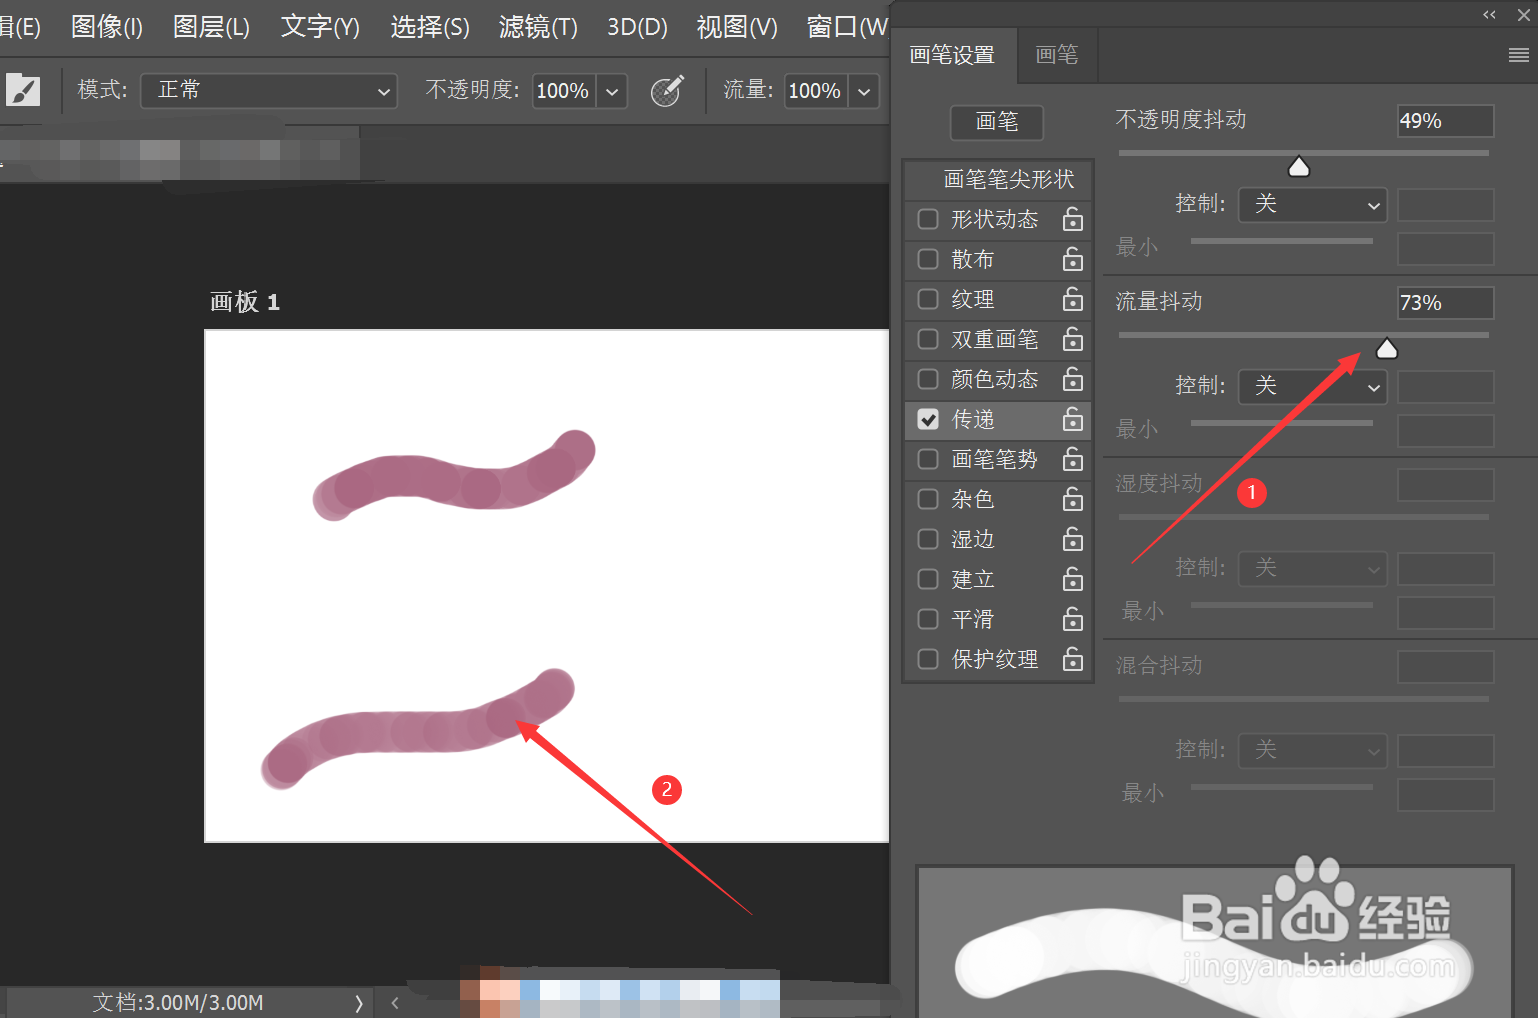1538x1018 pixels.
Task: Switch to the 画笔 tab
Action: click(1057, 55)
